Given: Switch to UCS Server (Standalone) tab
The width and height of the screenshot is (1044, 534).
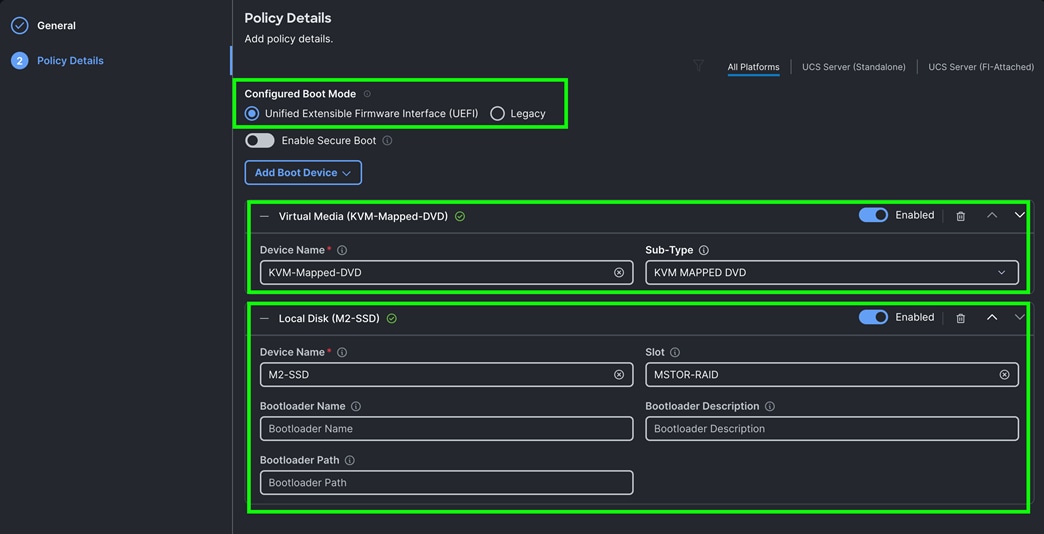Looking at the screenshot, I should (x=854, y=67).
